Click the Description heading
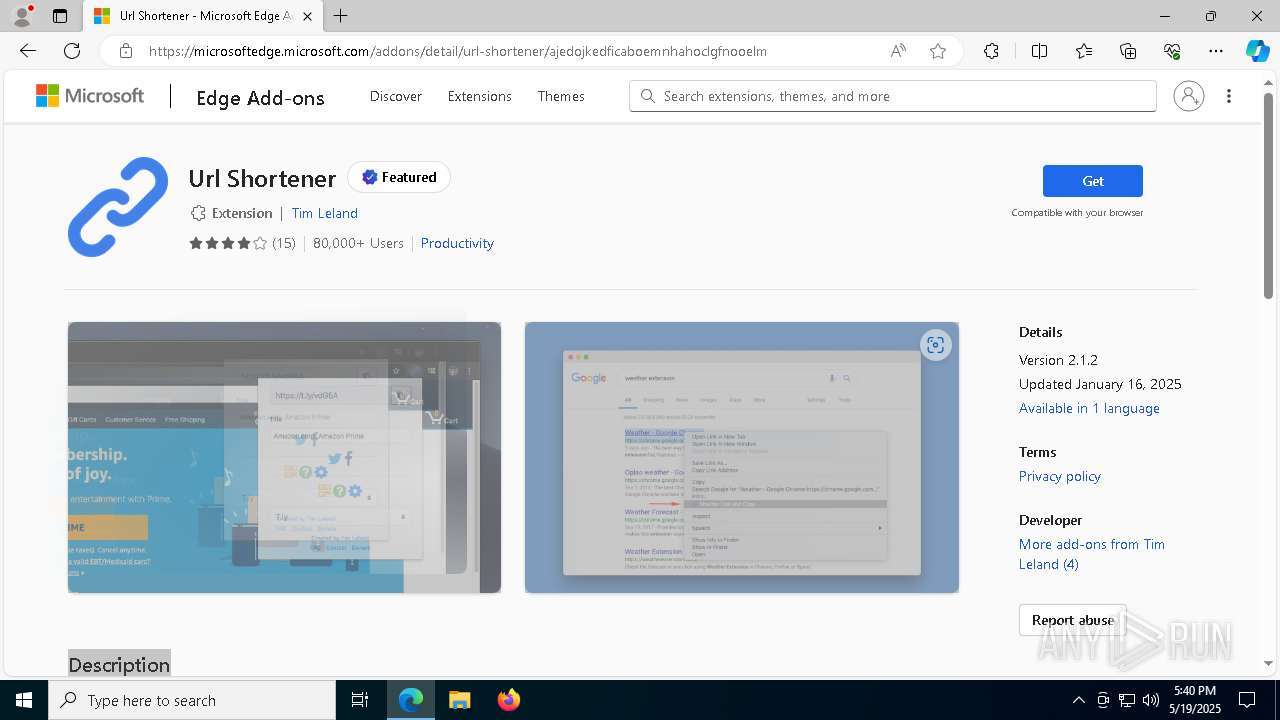 [119, 665]
